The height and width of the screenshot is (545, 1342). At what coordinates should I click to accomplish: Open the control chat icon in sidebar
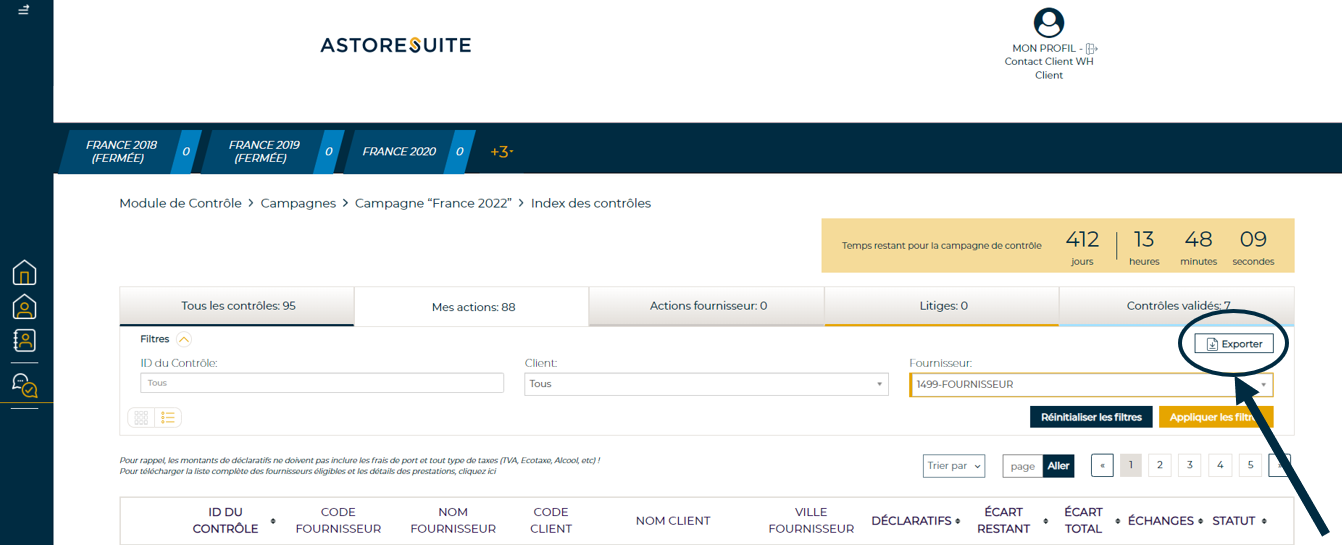tap(24, 384)
